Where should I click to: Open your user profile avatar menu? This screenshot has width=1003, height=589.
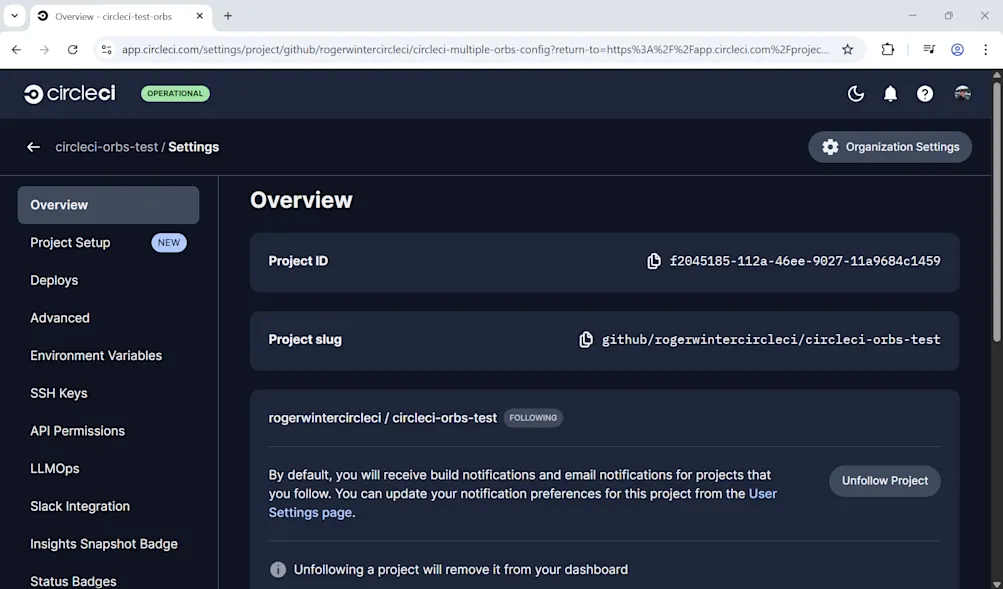tap(961, 93)
